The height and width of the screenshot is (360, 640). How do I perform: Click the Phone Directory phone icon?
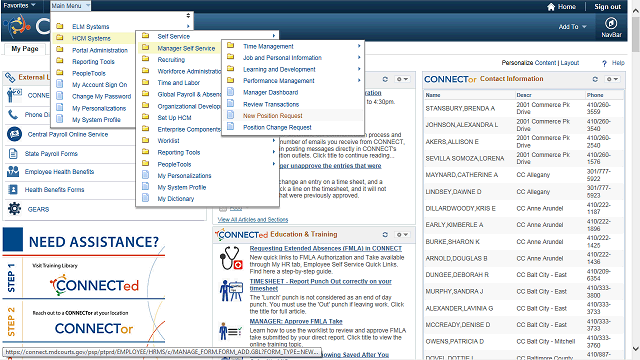(13, 115)
